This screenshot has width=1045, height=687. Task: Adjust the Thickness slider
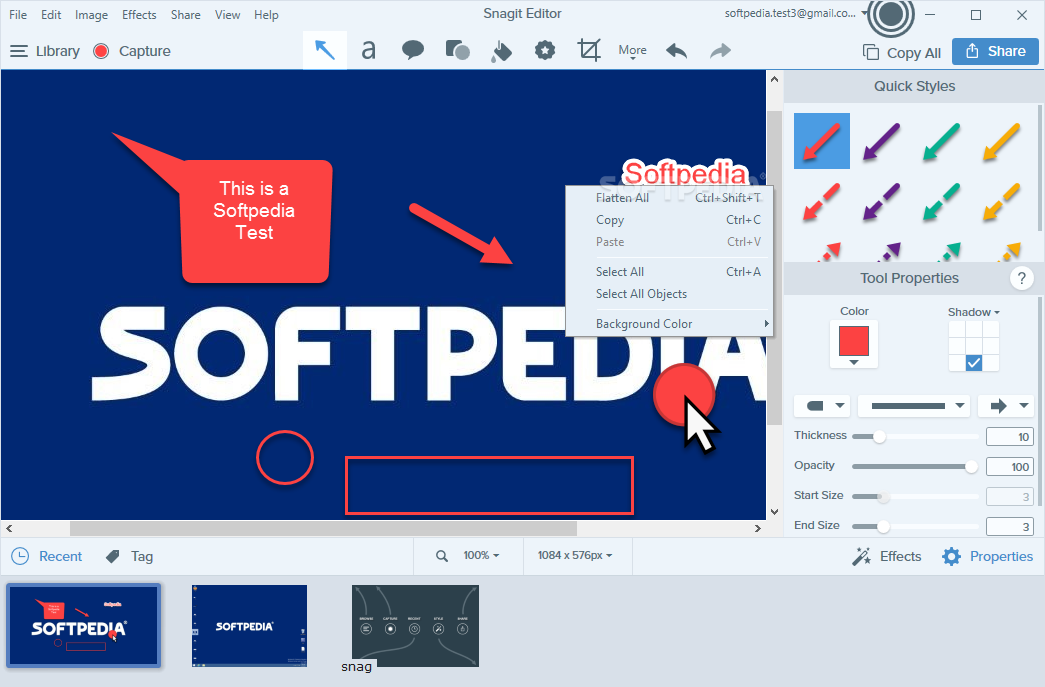[880, 436]
